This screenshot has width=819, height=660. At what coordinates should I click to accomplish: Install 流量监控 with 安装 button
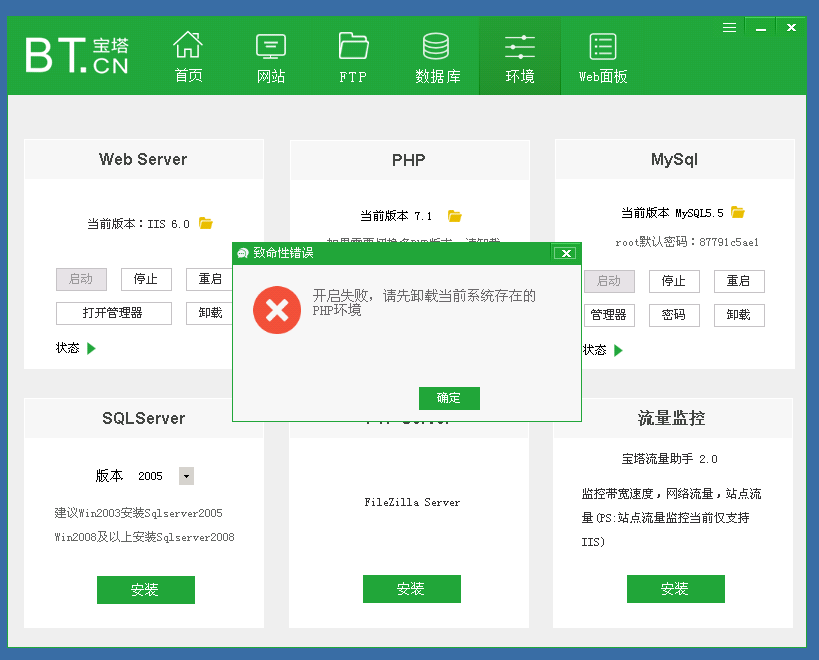click(676, 589)
